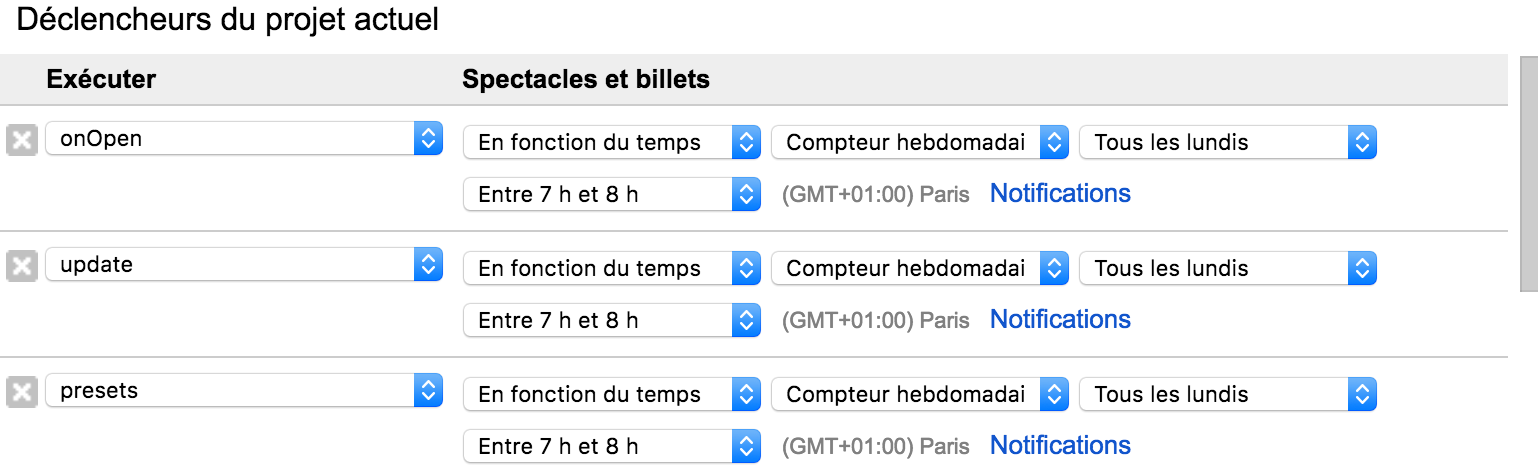This screenshot has height=476, width=1540.
Task: Open first row's 'En fonction du temps' dropdown
Action: coord(612,142)
